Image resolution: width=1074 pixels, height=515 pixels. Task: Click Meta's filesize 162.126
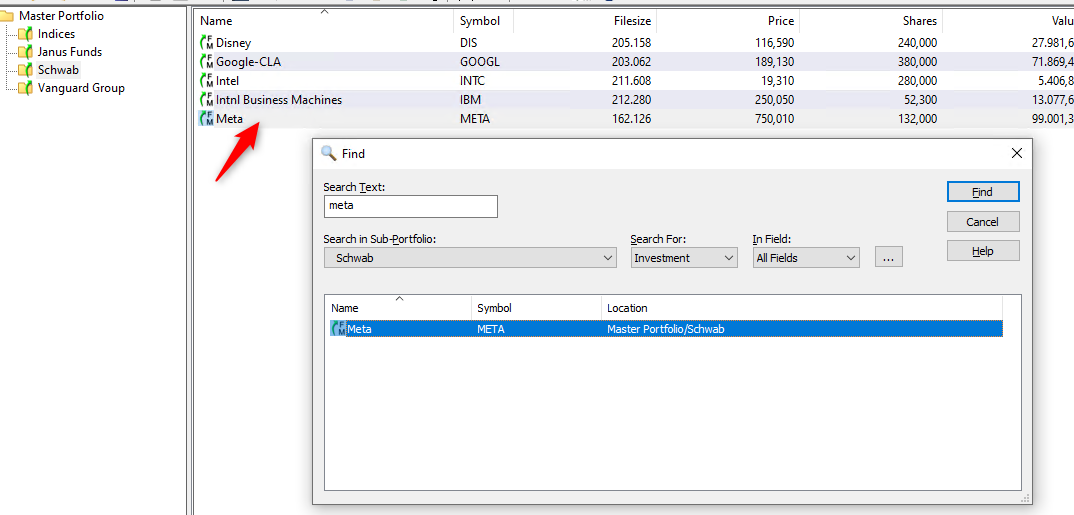pyautogui.click(x=632, y=118)
